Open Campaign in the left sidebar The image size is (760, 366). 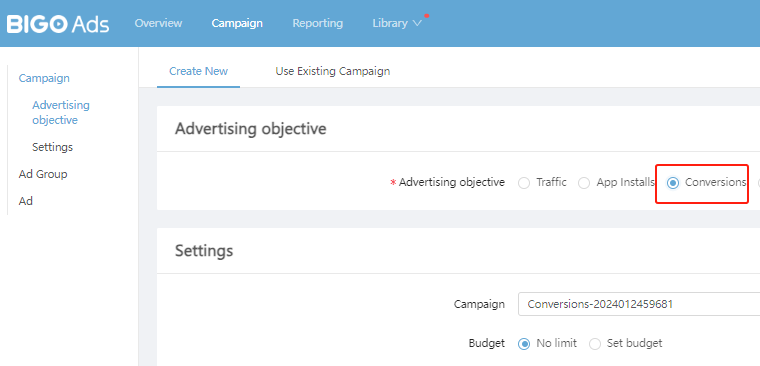[44, 78]
